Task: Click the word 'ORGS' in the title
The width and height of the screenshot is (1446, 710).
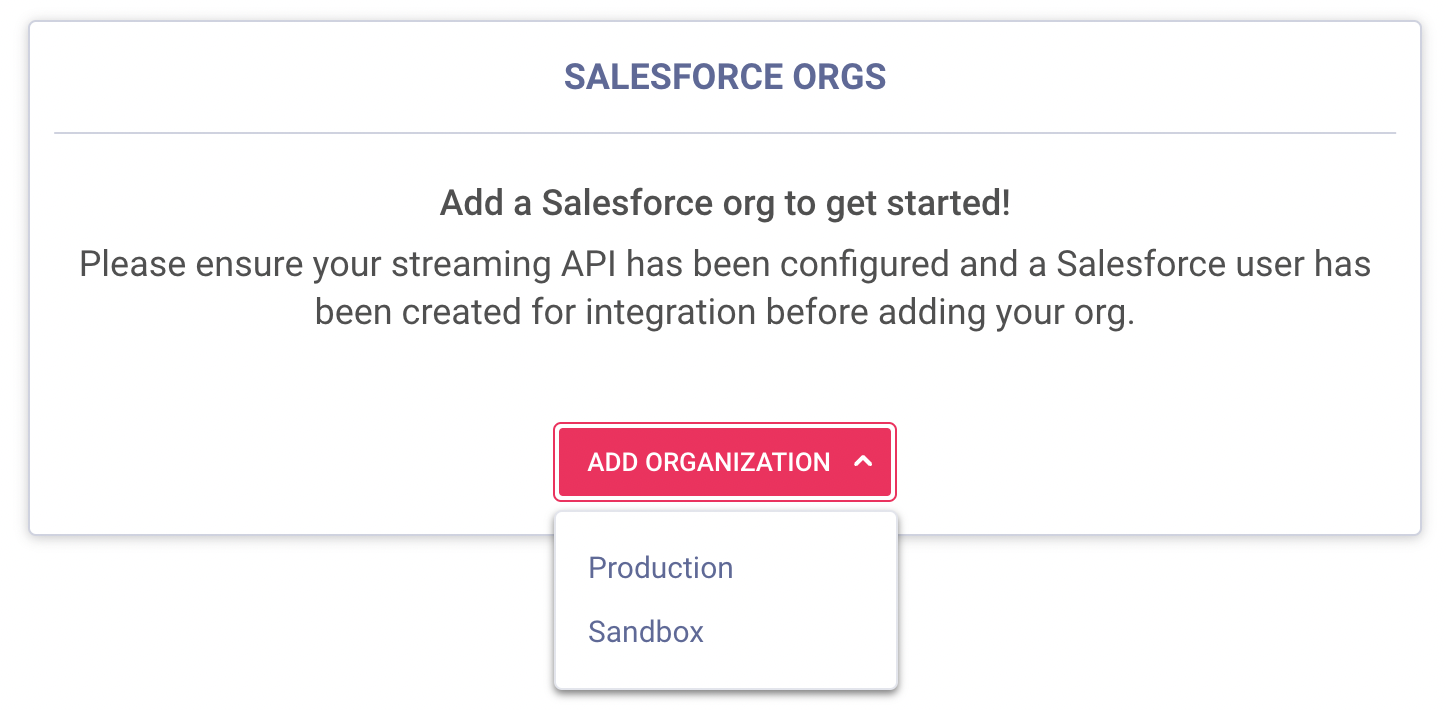Action: (x=839, y=77)
